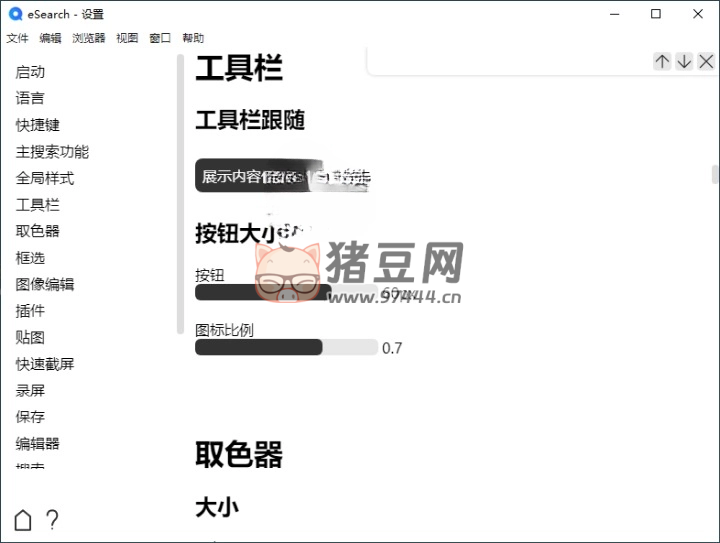Image resolution: width=720 pixels, height=543 pixels.
Task: Close the find bar with the X icon
Action: 706,61
